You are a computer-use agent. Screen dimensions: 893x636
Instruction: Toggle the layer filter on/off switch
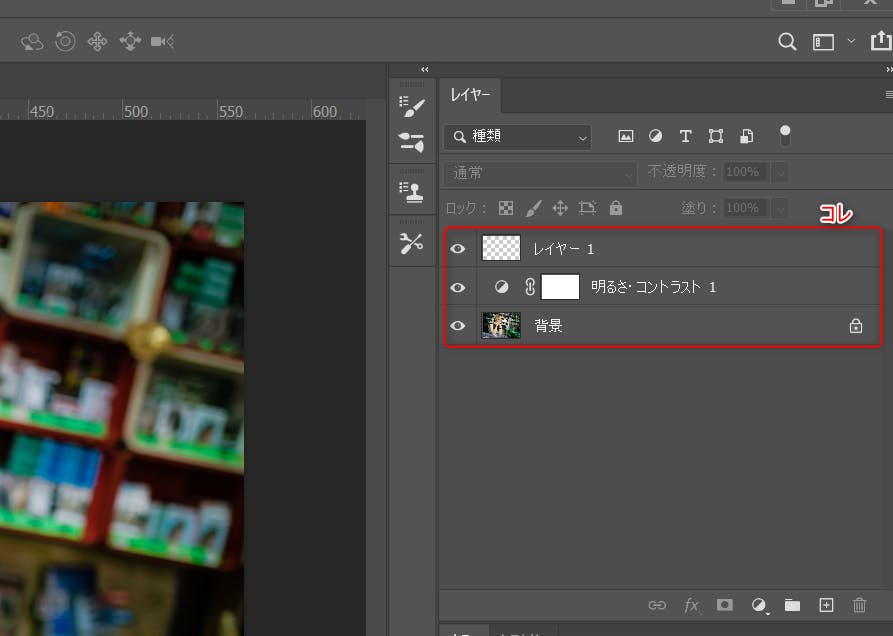785,134
